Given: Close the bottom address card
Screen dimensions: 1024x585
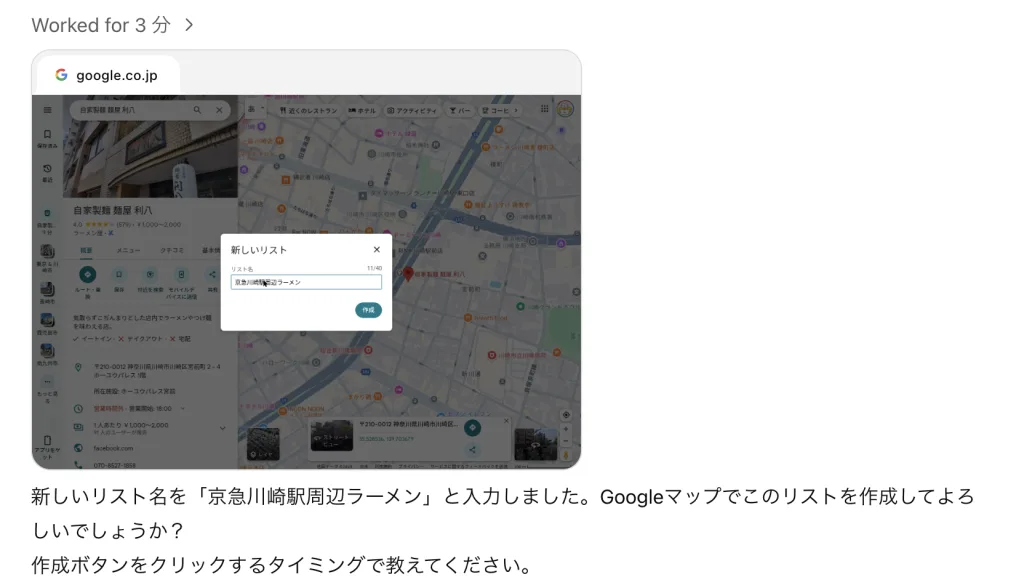Looking at the screenshot, I should (506, 421).
